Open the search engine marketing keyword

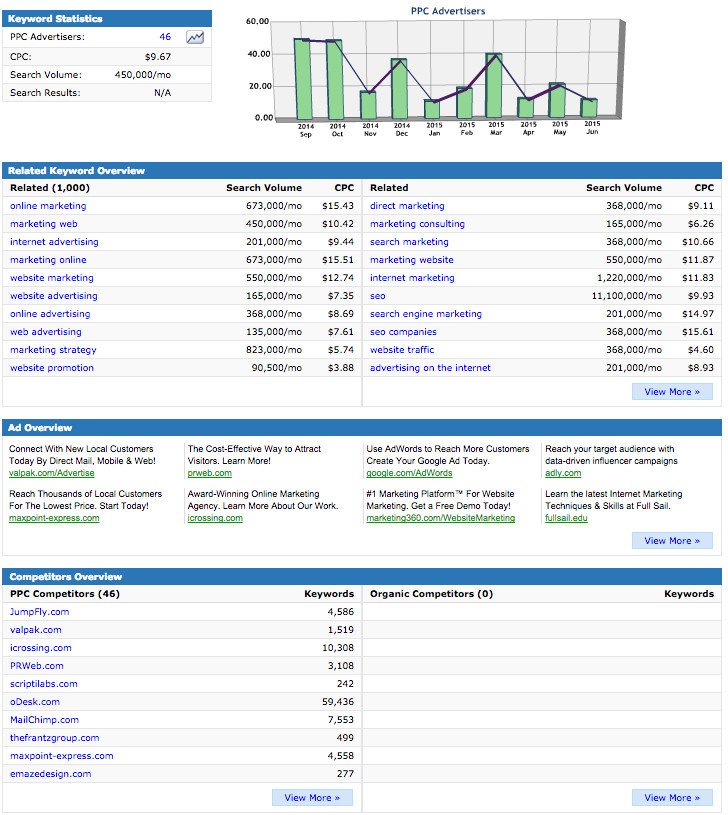(x=426, y=314)
